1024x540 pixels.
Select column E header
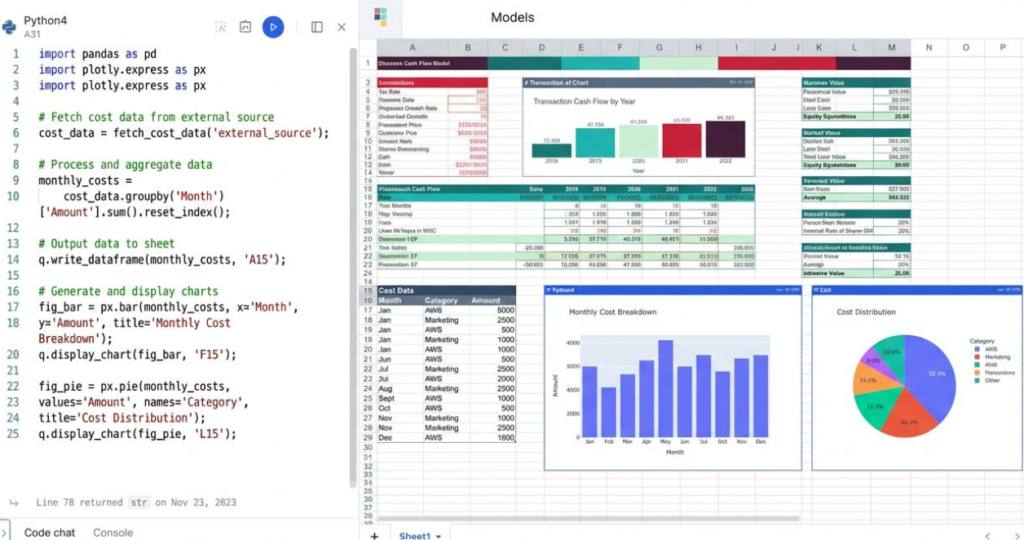pyautogui.click(x=581, y=47)
